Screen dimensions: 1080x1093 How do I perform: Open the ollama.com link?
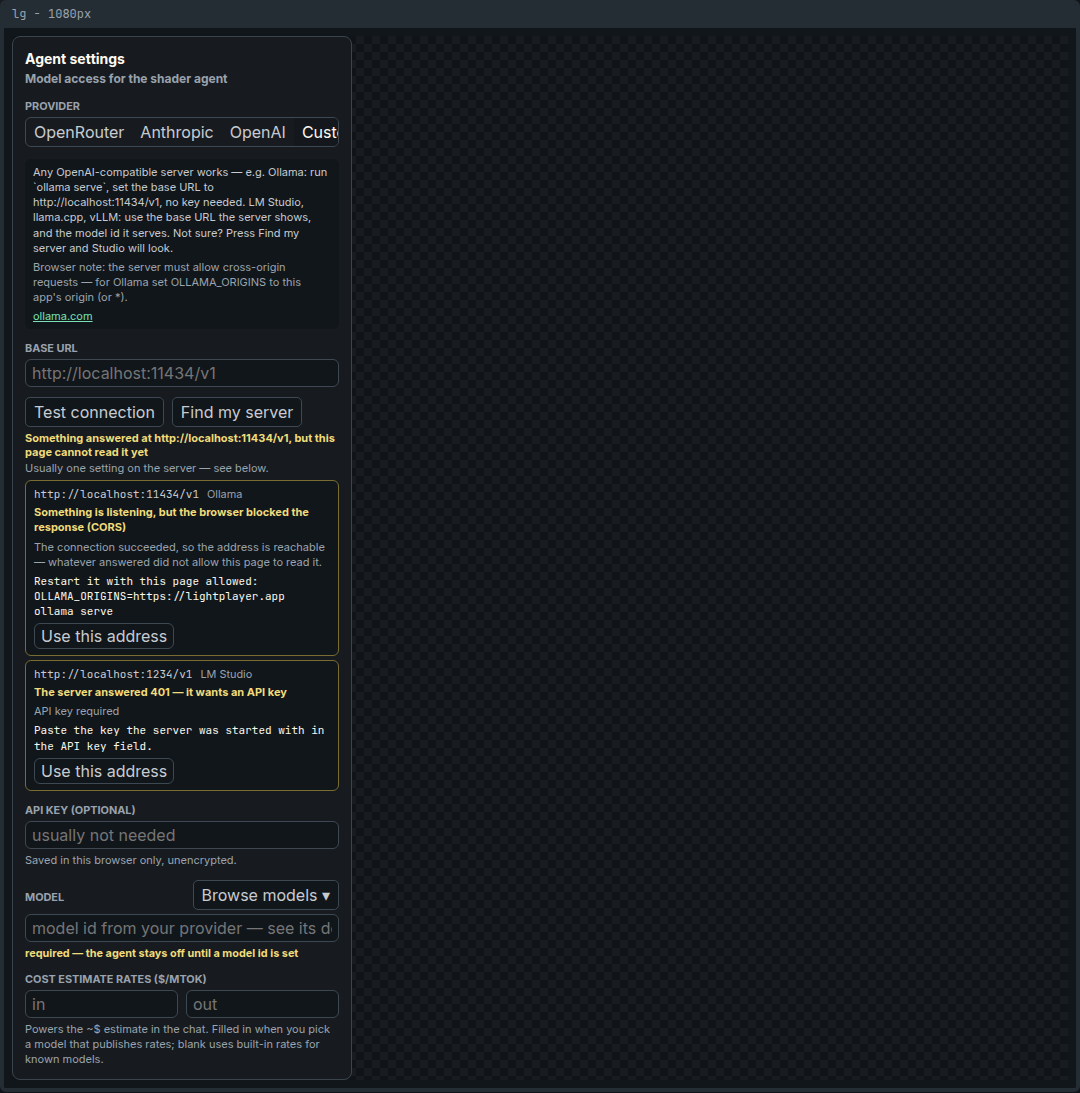[x=63, y=316]
